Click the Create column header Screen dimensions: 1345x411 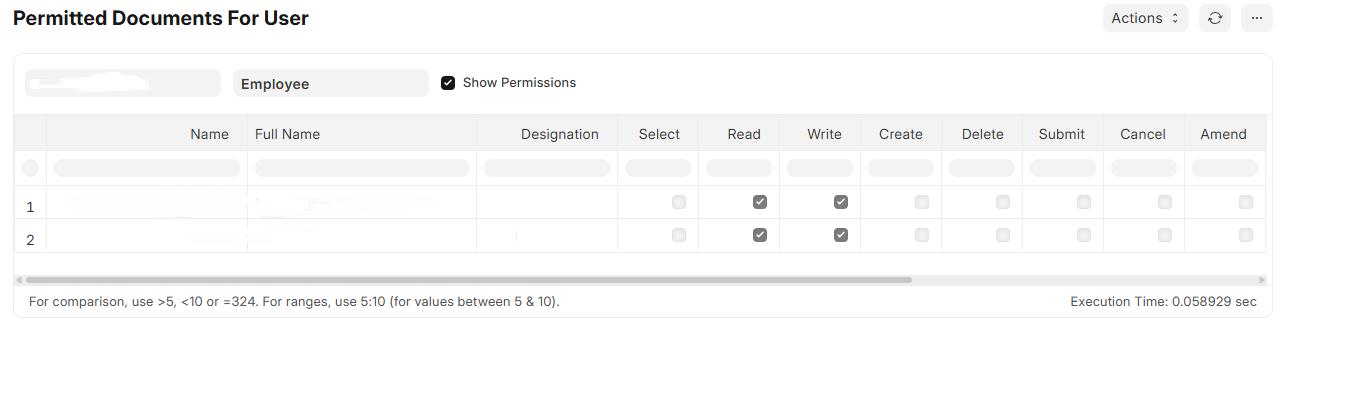point(901,134)
